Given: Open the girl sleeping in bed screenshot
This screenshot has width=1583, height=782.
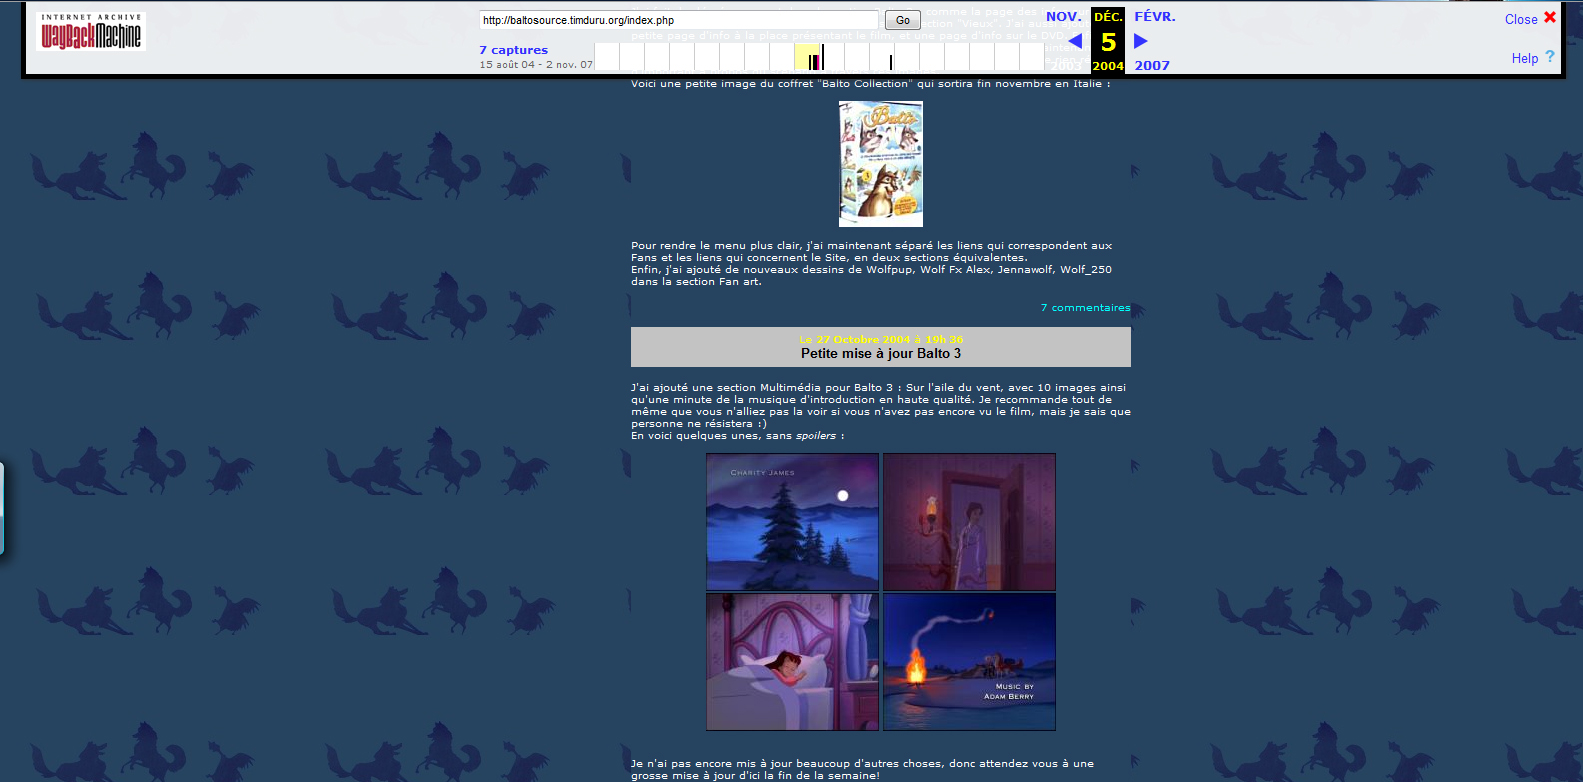Looking at the screenshot, I should click(x=793, y=662).
